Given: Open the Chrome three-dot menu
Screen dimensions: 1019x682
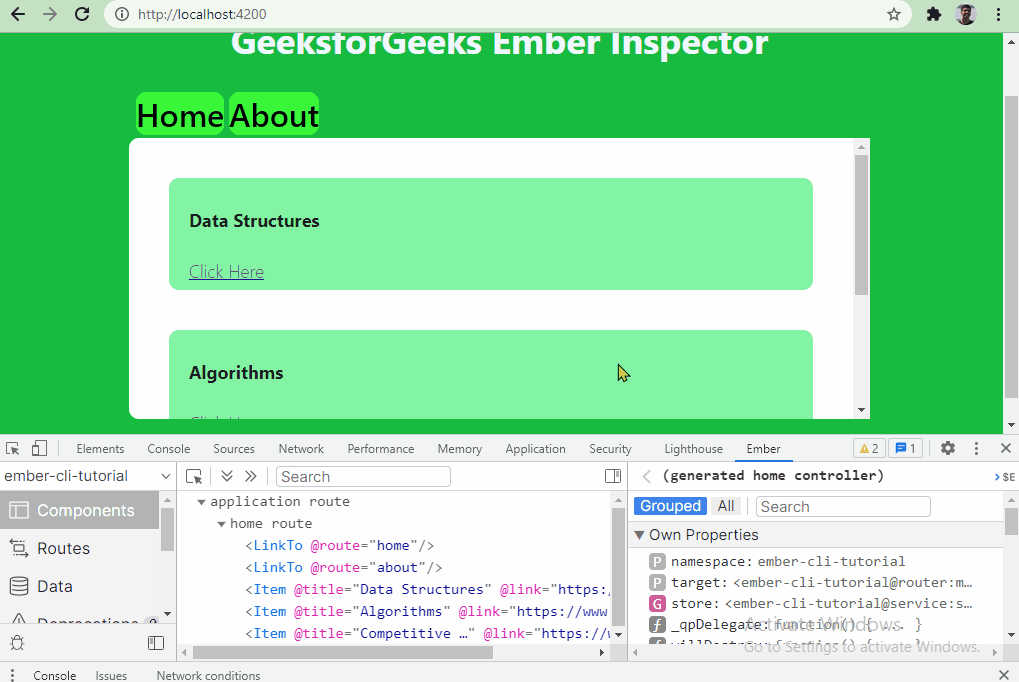Looking at the screenshot, I should [998, 14].
